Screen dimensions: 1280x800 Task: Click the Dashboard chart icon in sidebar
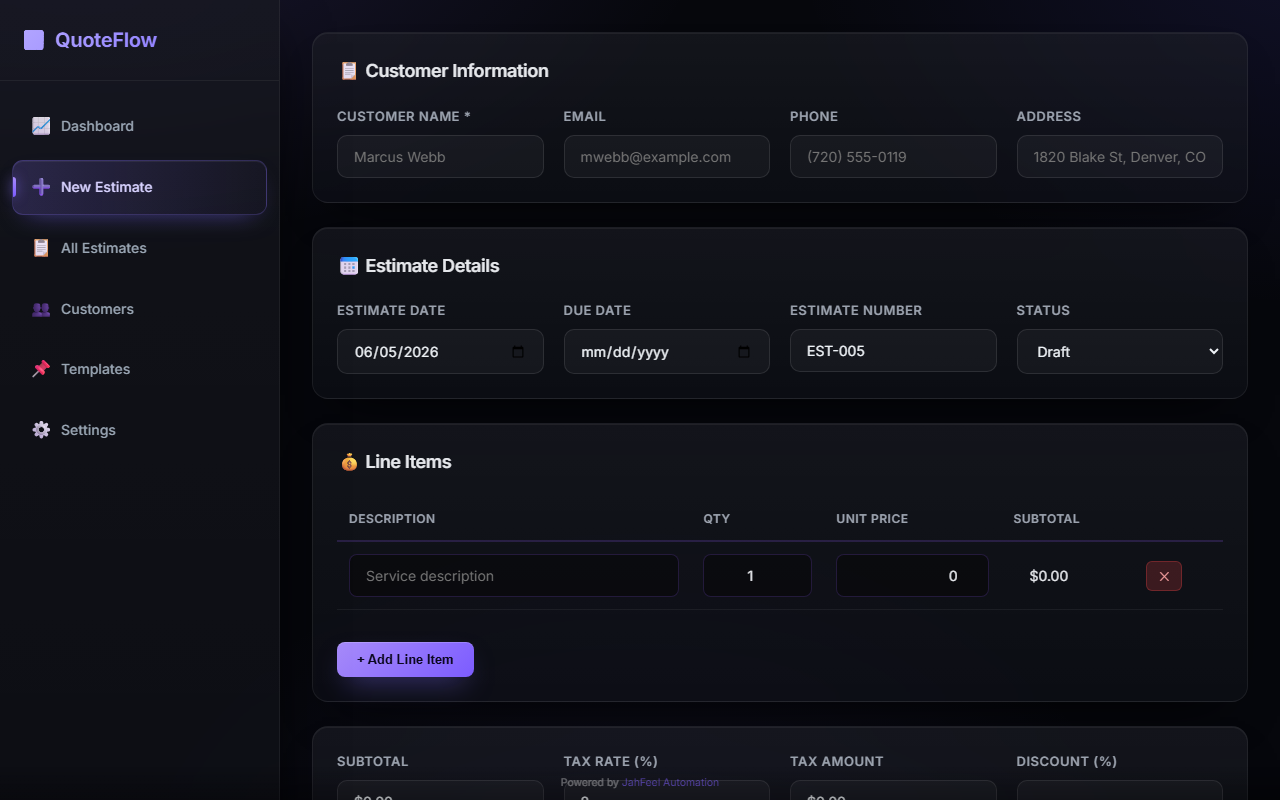tap(41, 126)
